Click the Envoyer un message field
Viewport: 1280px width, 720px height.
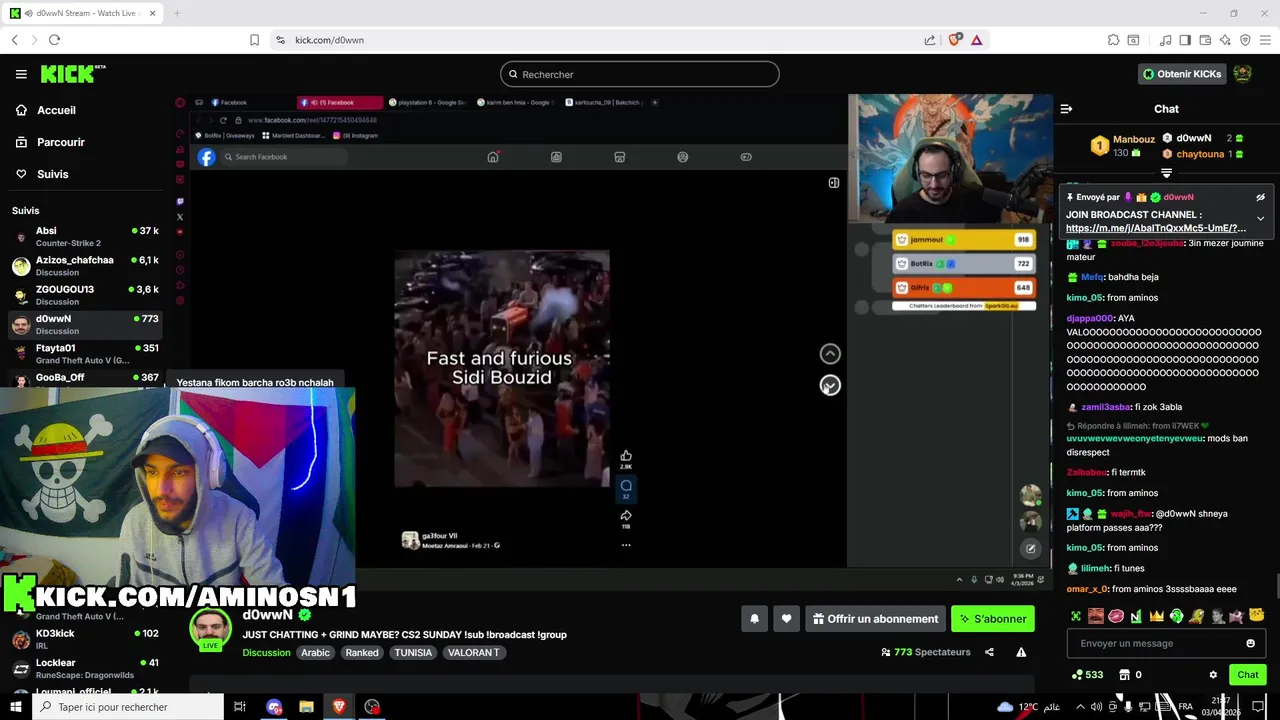[x=1154, y=643]
